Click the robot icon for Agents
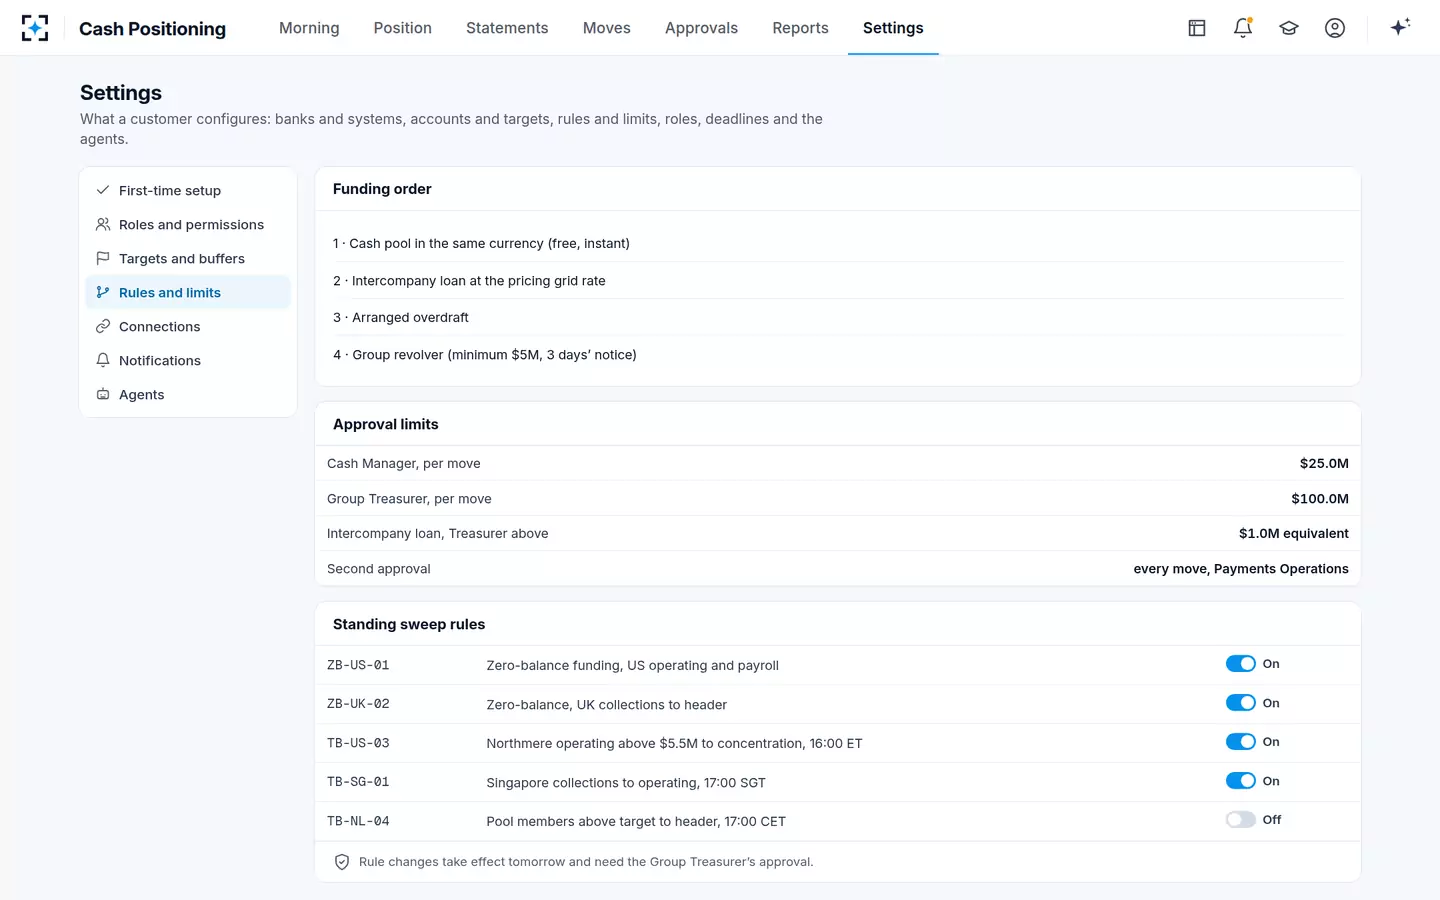Image resolution: width=1440 pixels, height=900 pixels. 103,394
